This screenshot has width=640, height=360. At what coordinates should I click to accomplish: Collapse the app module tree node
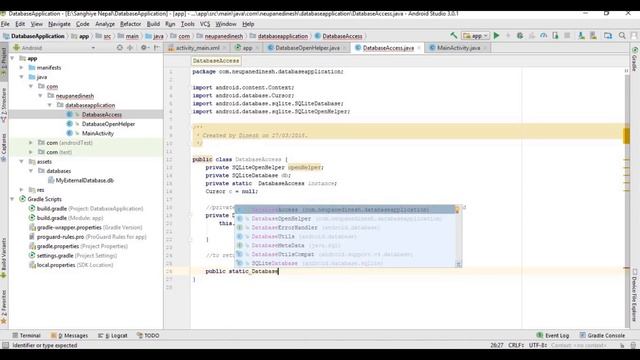[12, 58]
